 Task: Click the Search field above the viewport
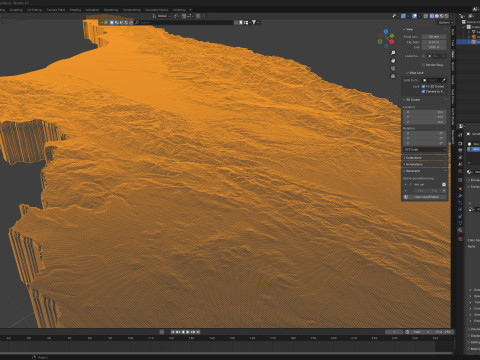[184, 22]
